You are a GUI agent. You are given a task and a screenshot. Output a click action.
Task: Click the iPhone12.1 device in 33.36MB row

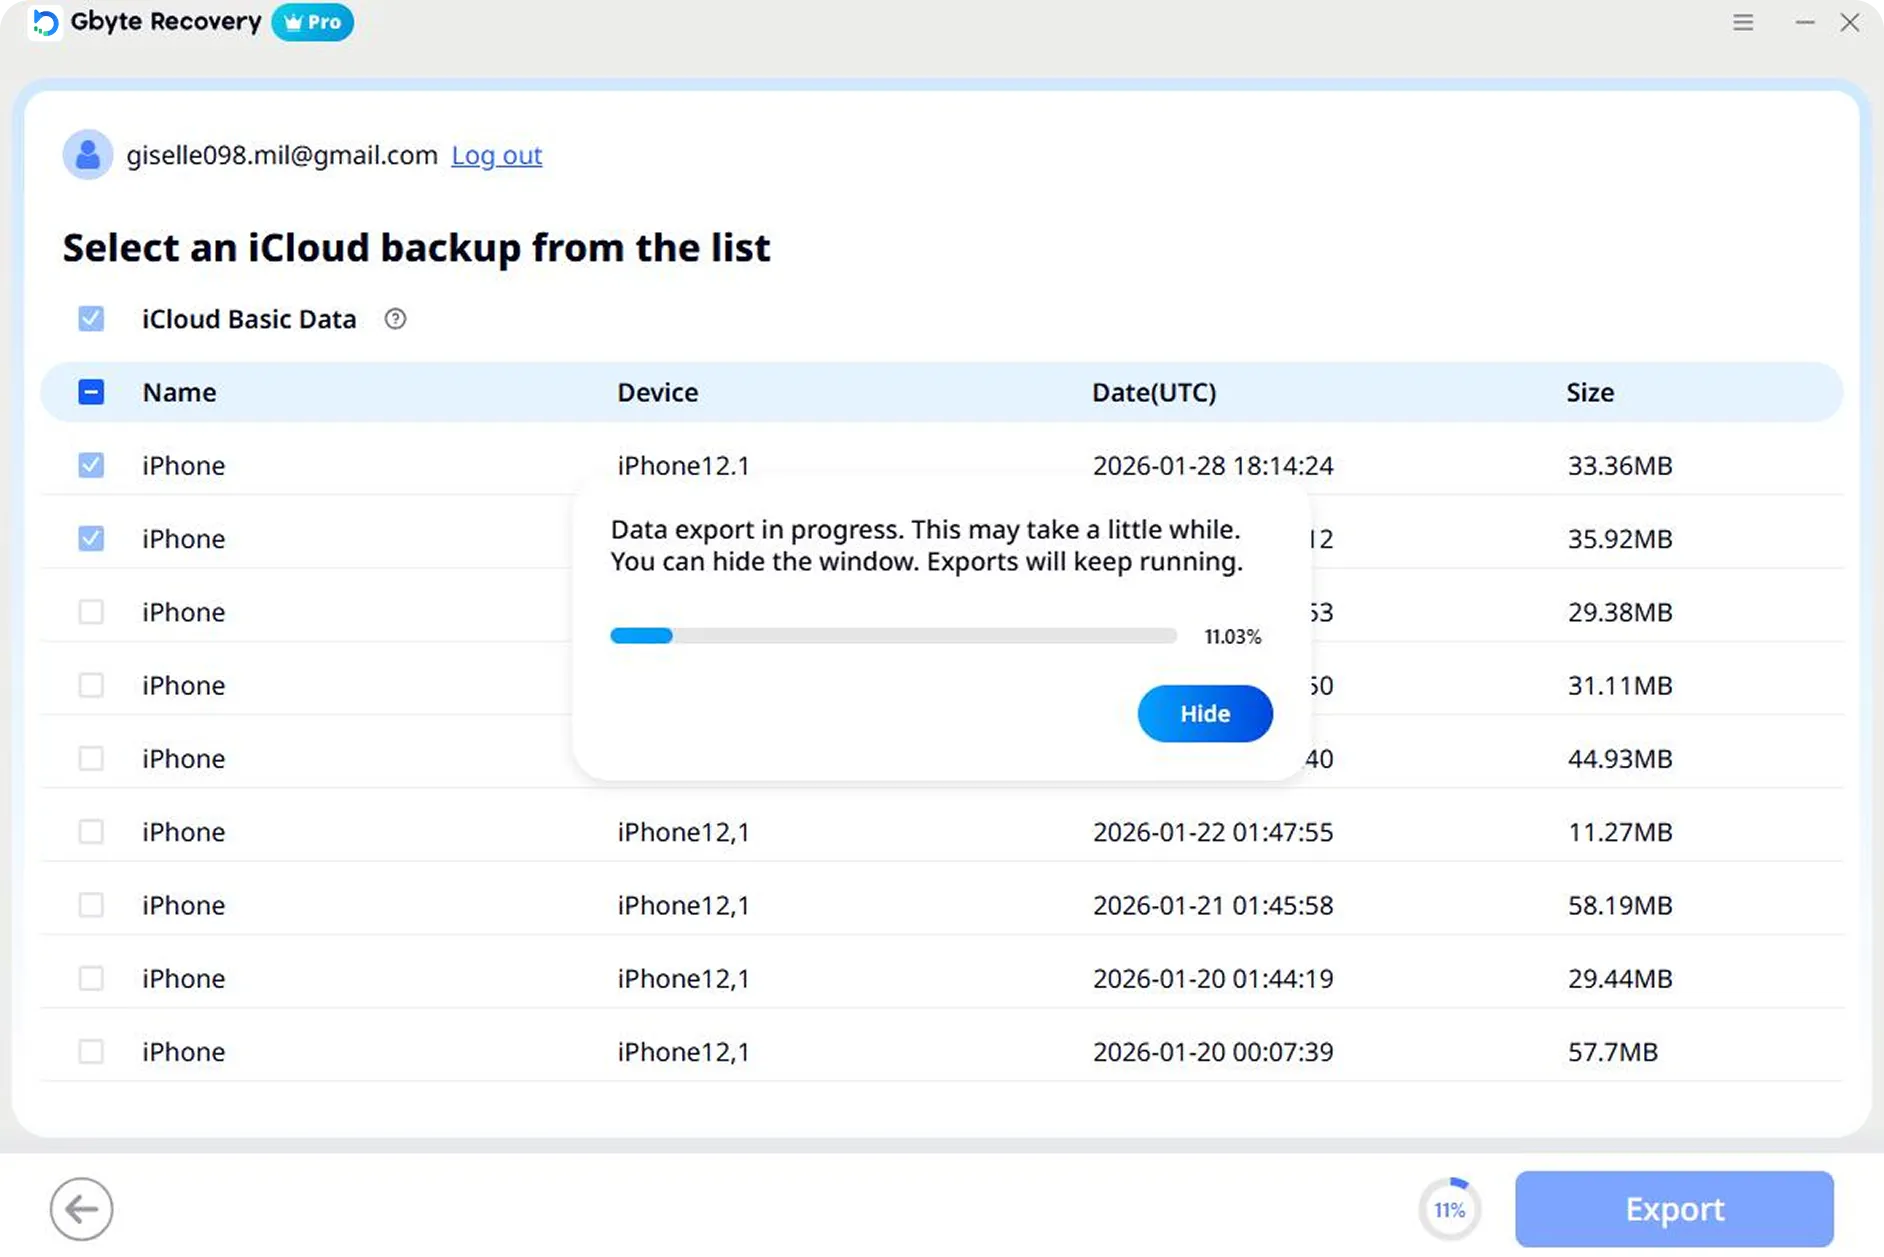click(683, 465)
